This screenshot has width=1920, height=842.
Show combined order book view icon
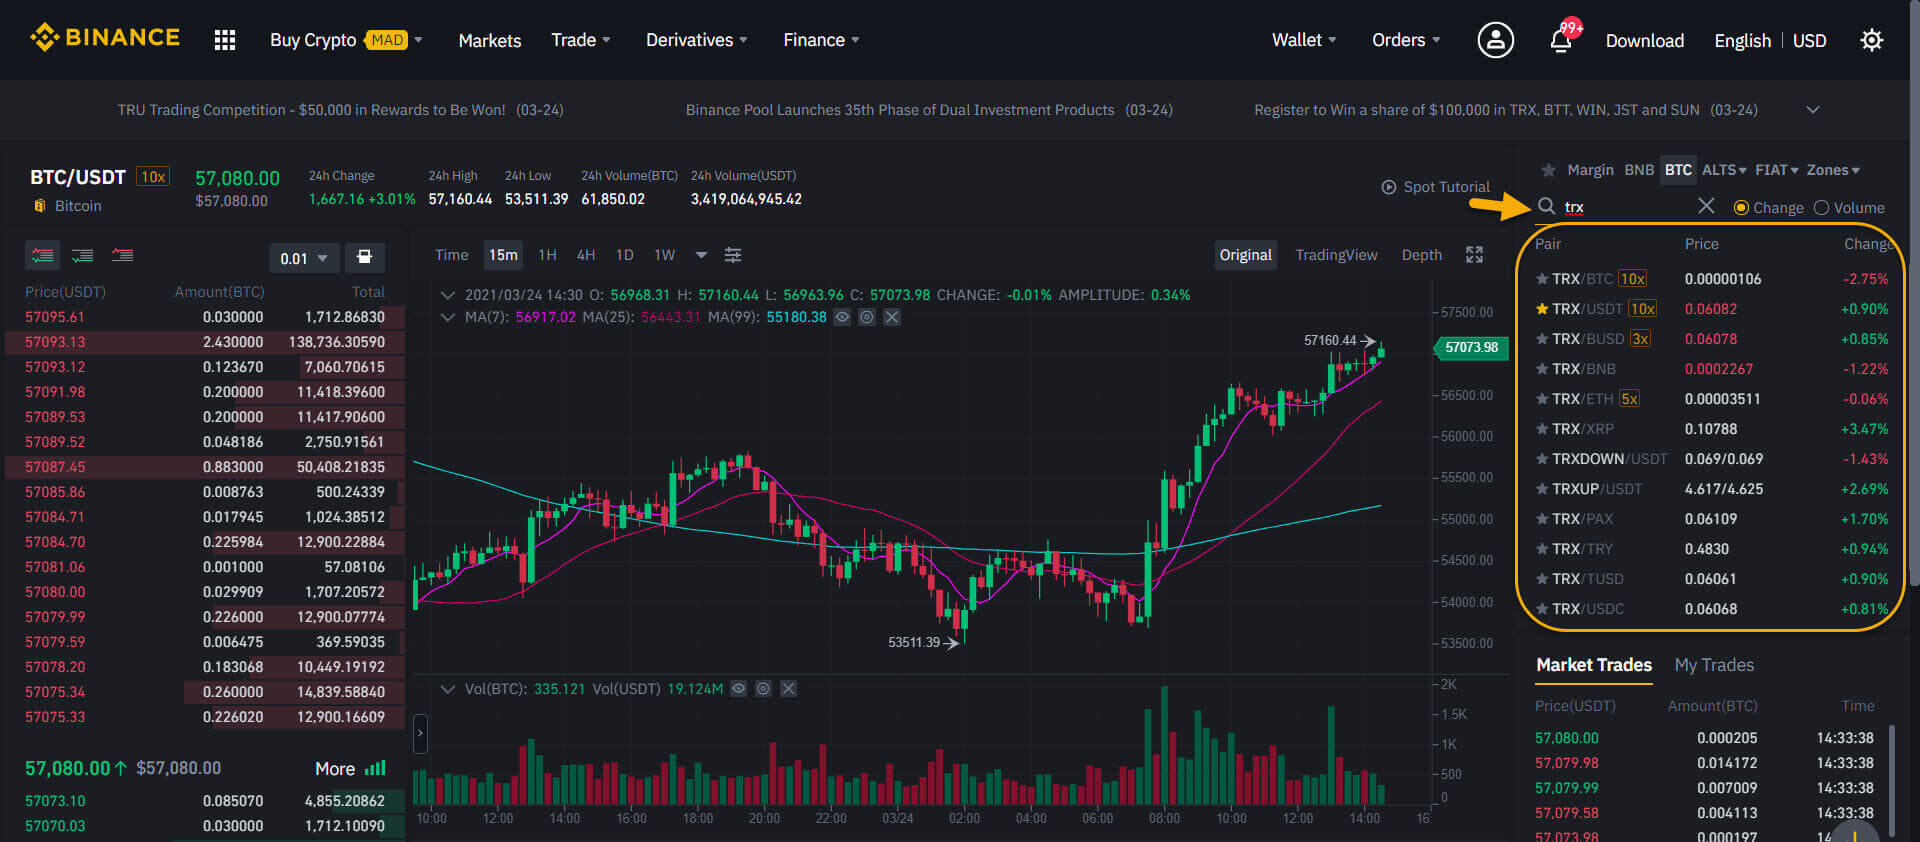tap(42, 255)
